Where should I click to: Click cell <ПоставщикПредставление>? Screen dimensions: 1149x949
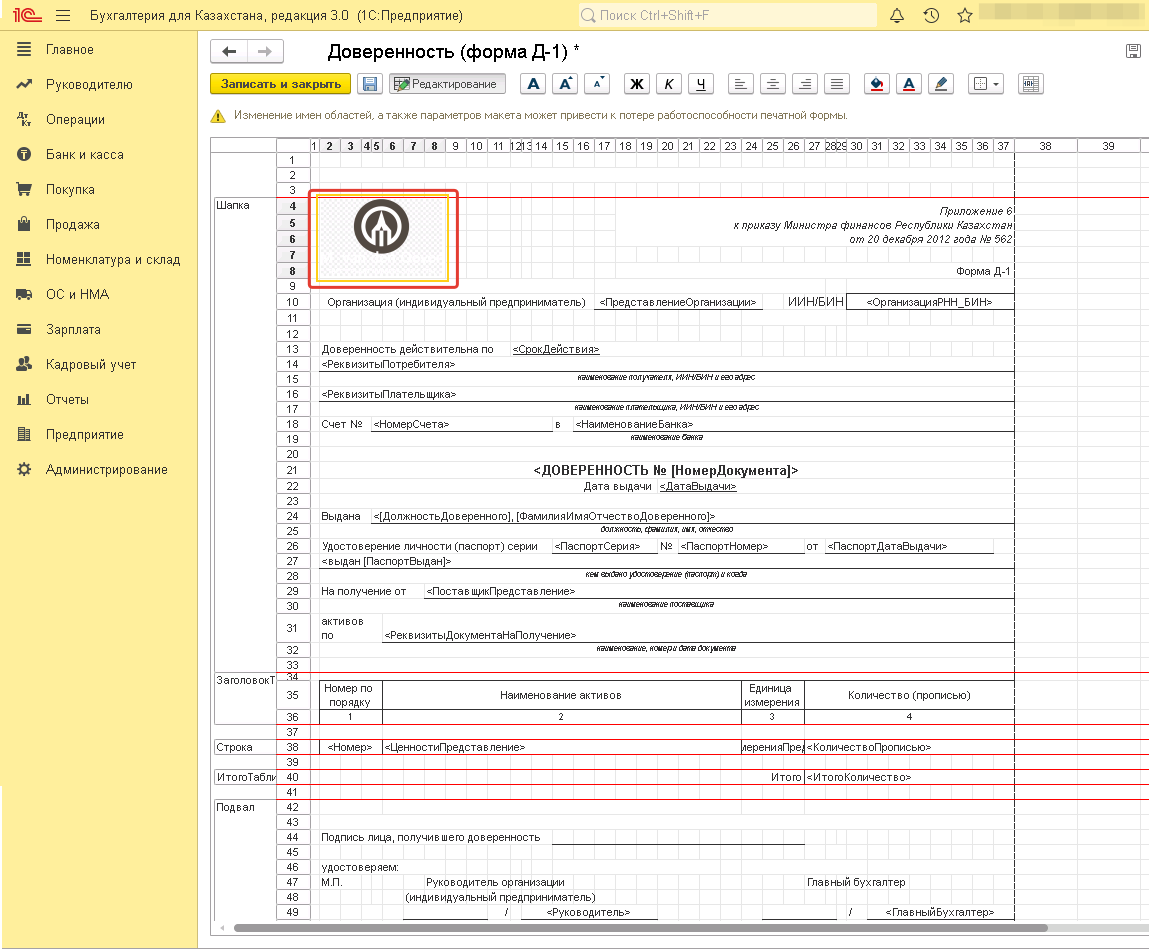click(x=720, y=591)
